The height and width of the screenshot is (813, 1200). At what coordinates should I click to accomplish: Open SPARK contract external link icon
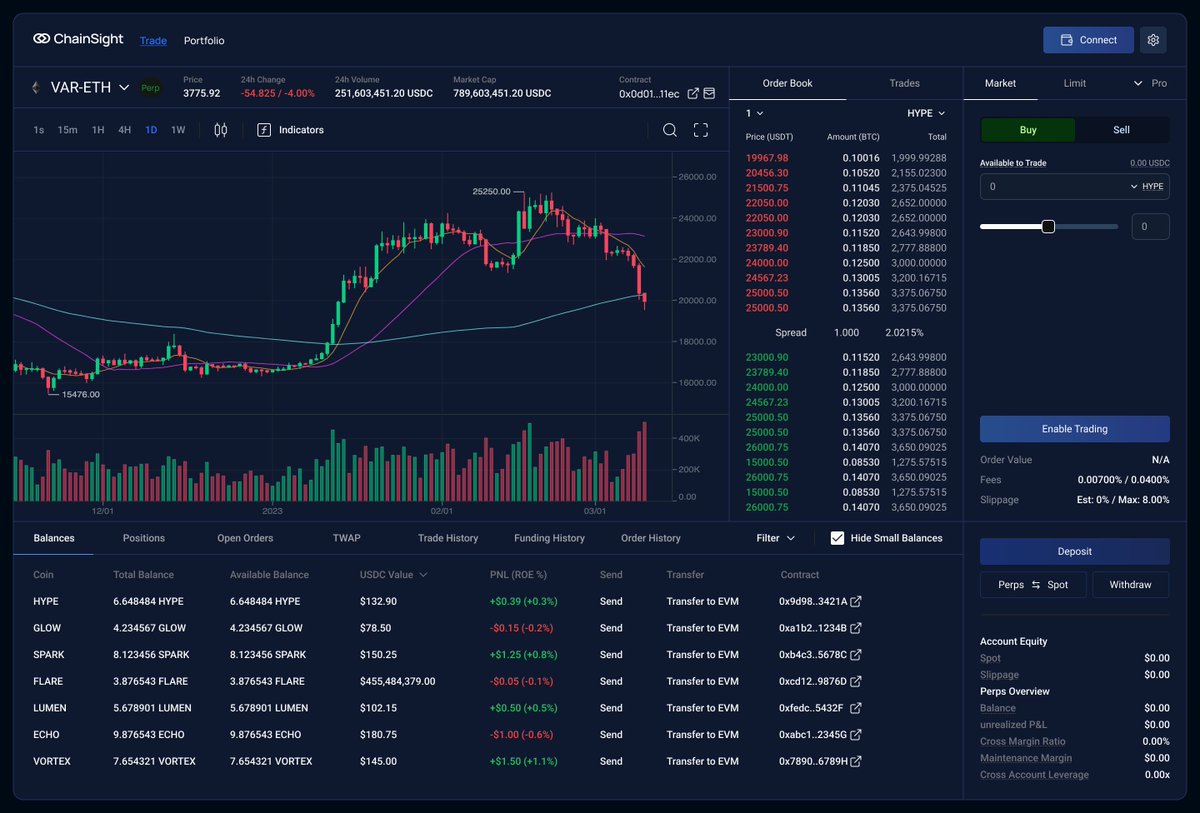click(x=856, y=655)
